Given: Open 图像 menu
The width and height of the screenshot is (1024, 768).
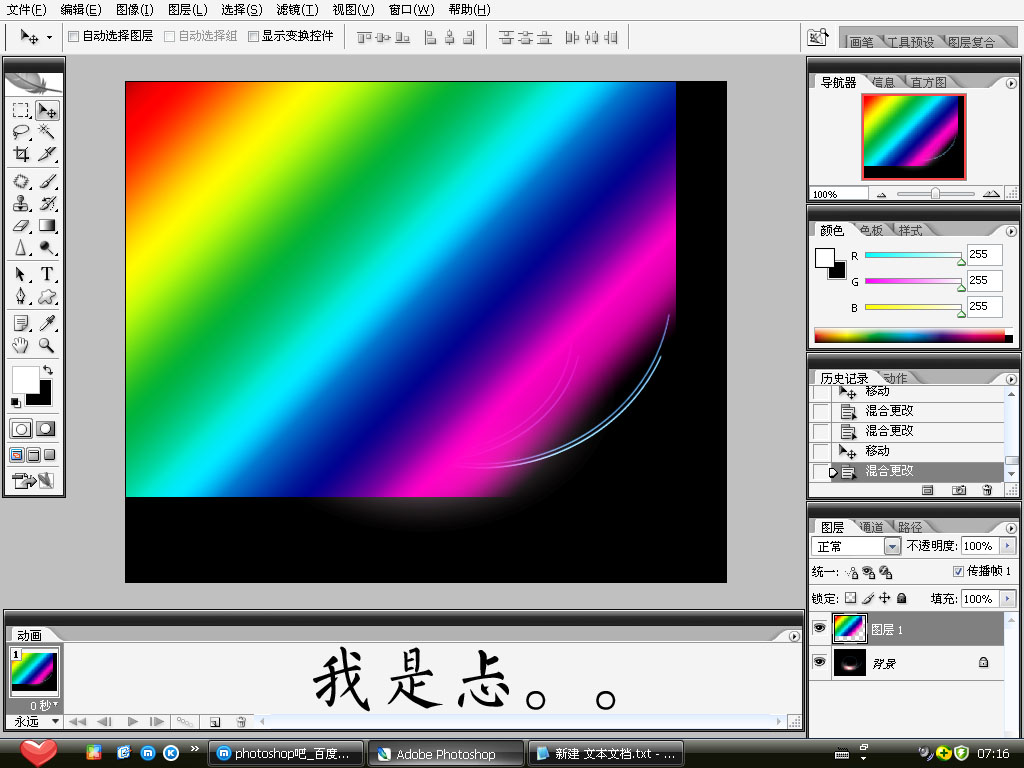Looking at the screenshot, I should pos(135,10).
